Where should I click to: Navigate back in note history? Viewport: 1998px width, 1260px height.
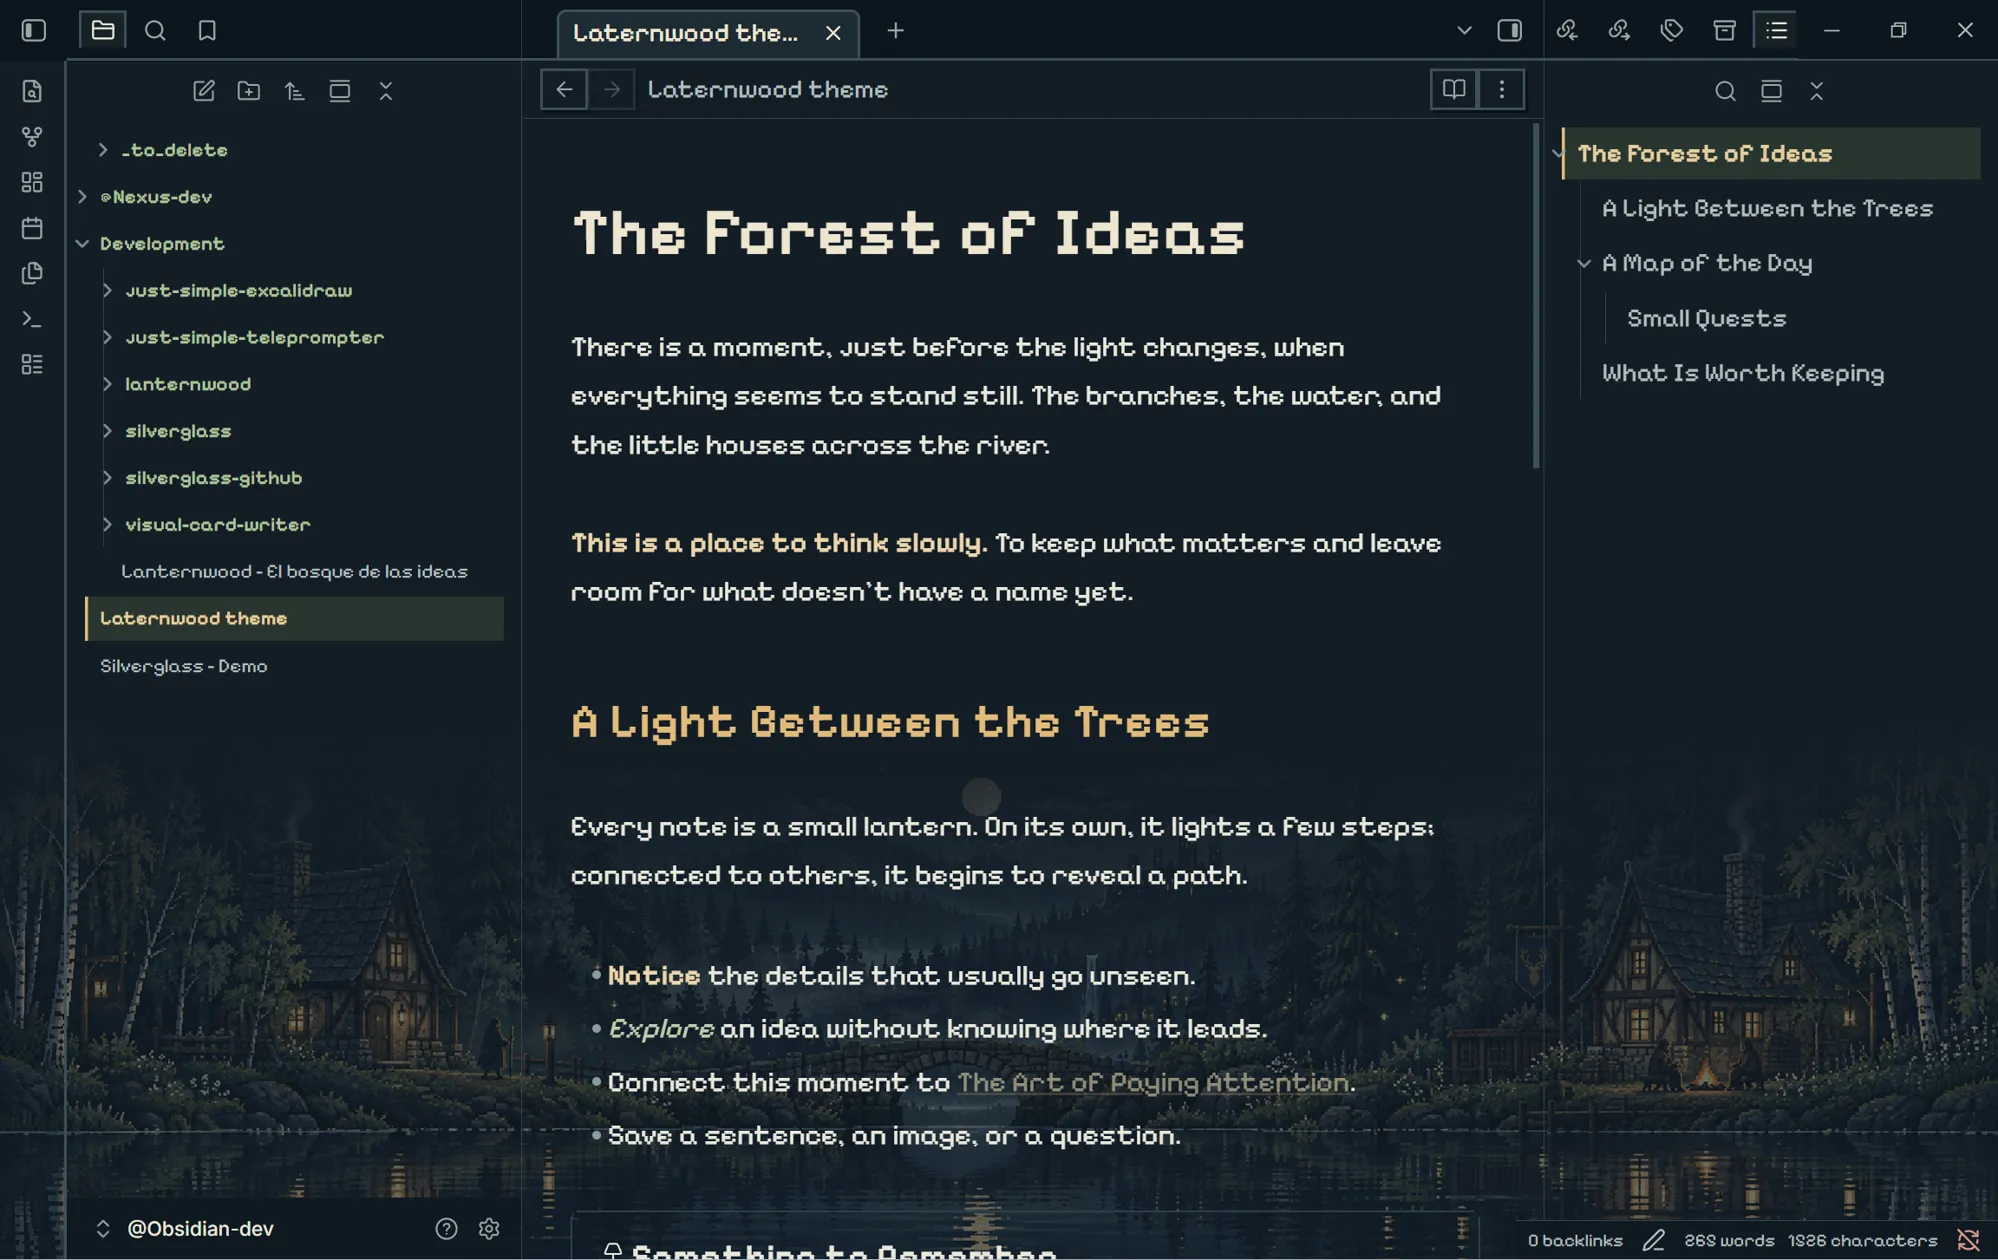pos(564,90)
